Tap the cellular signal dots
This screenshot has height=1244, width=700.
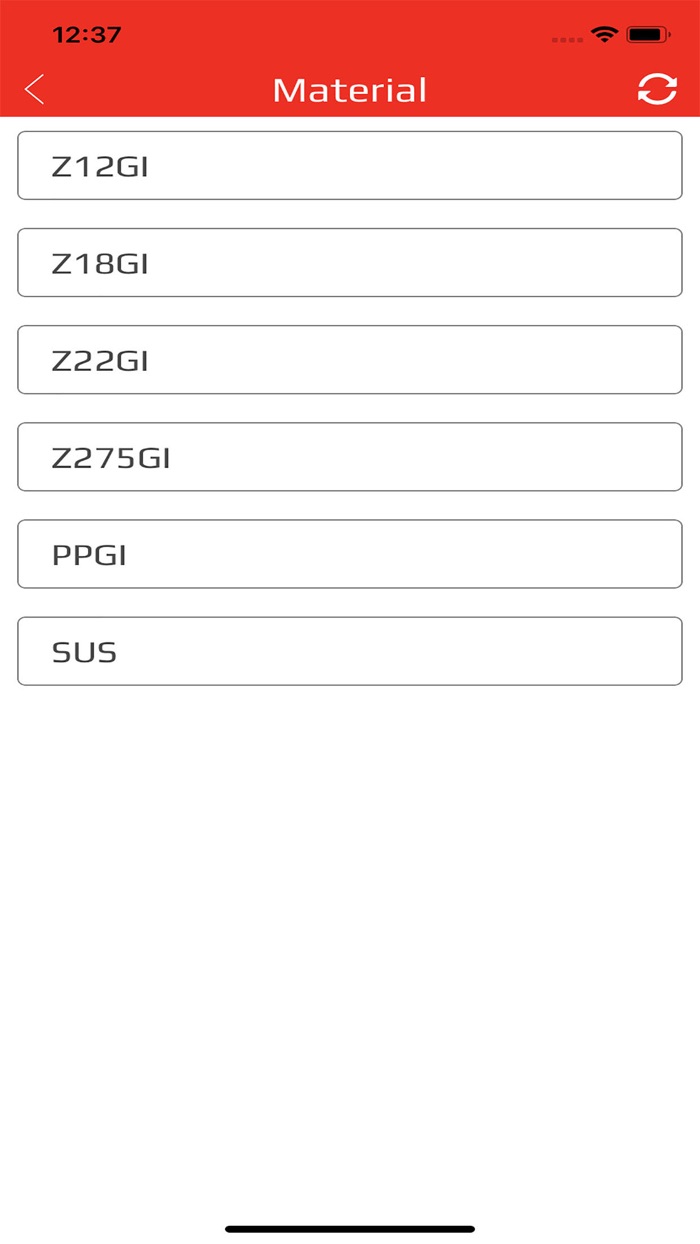pyautogui.click(x=567, y=40)
